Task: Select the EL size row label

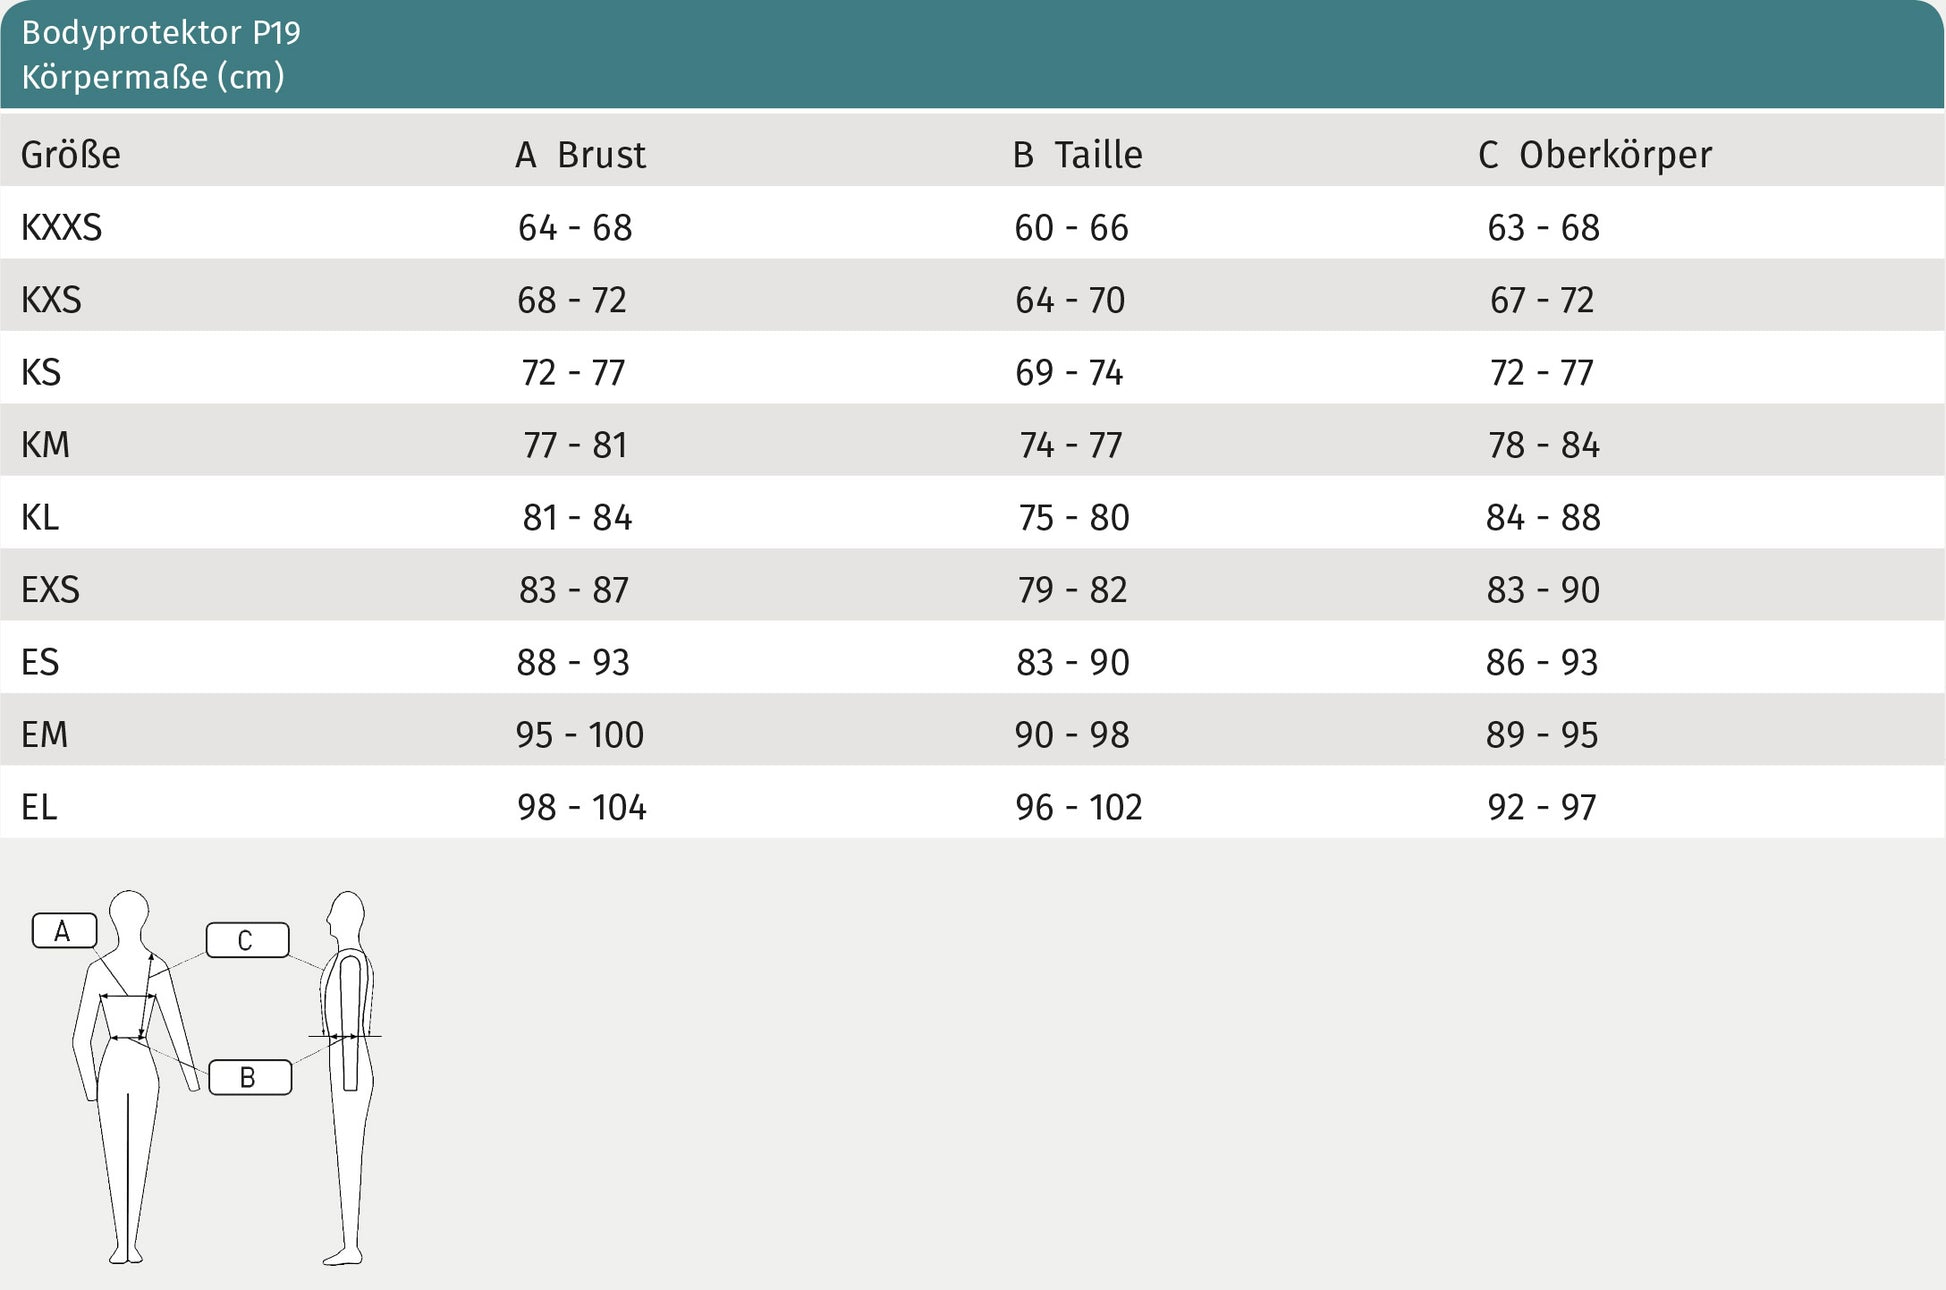Action: (x=39, y=807)
